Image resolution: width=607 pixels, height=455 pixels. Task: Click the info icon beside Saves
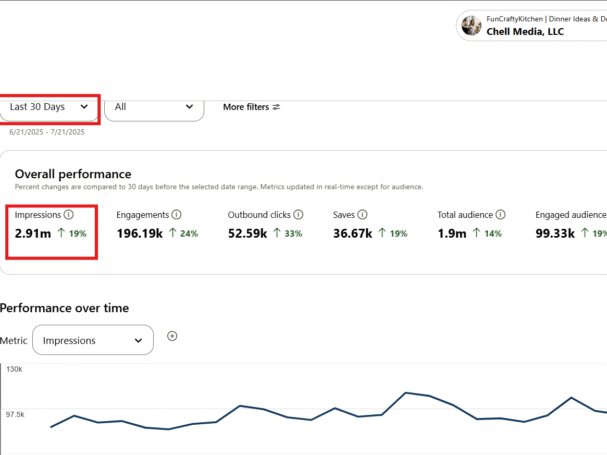363,215
